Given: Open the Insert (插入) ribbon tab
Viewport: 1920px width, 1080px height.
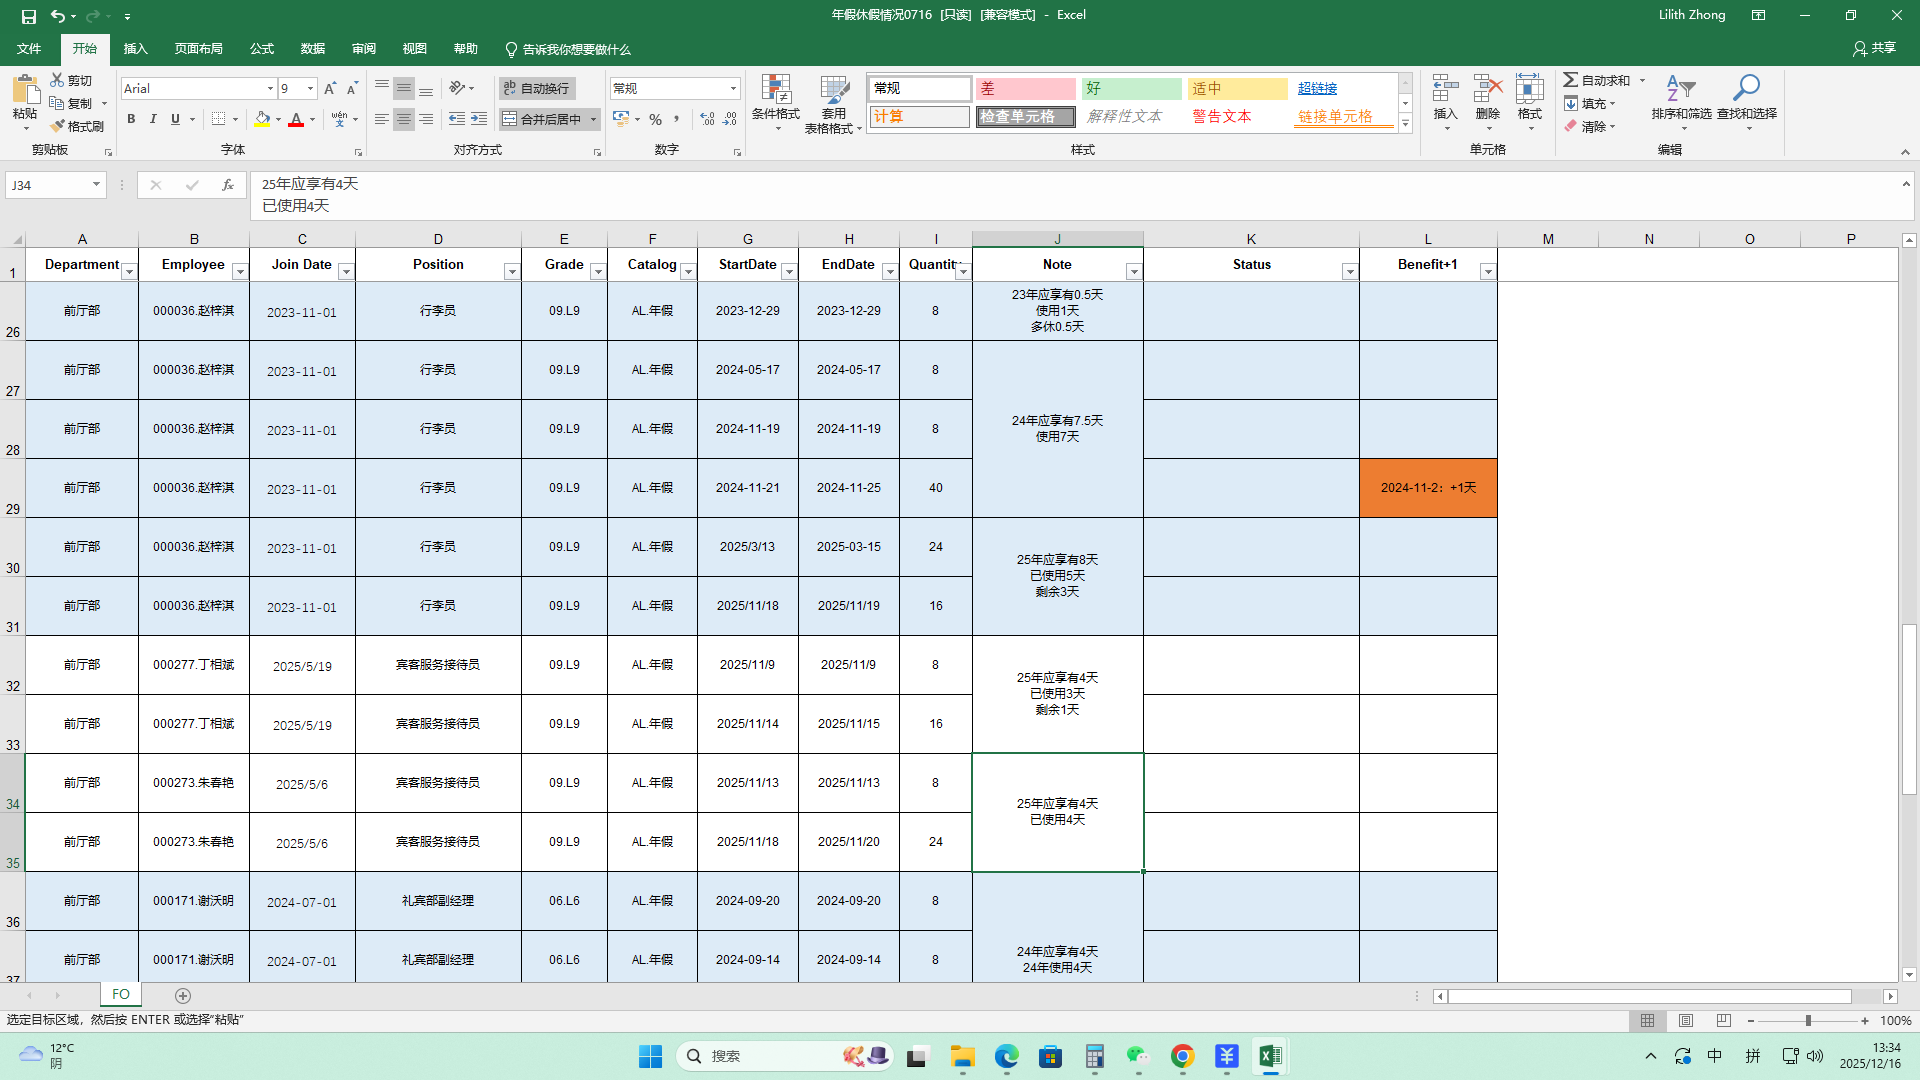Looking at the screenshot, I should click(x=135, y=49).
